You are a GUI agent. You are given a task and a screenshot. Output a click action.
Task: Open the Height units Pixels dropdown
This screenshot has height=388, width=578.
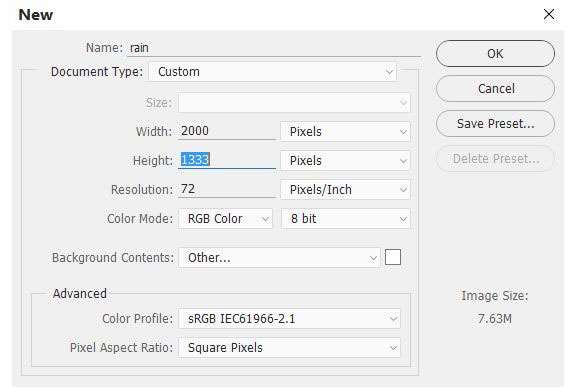pyautogui.click(x=345, y=161)
